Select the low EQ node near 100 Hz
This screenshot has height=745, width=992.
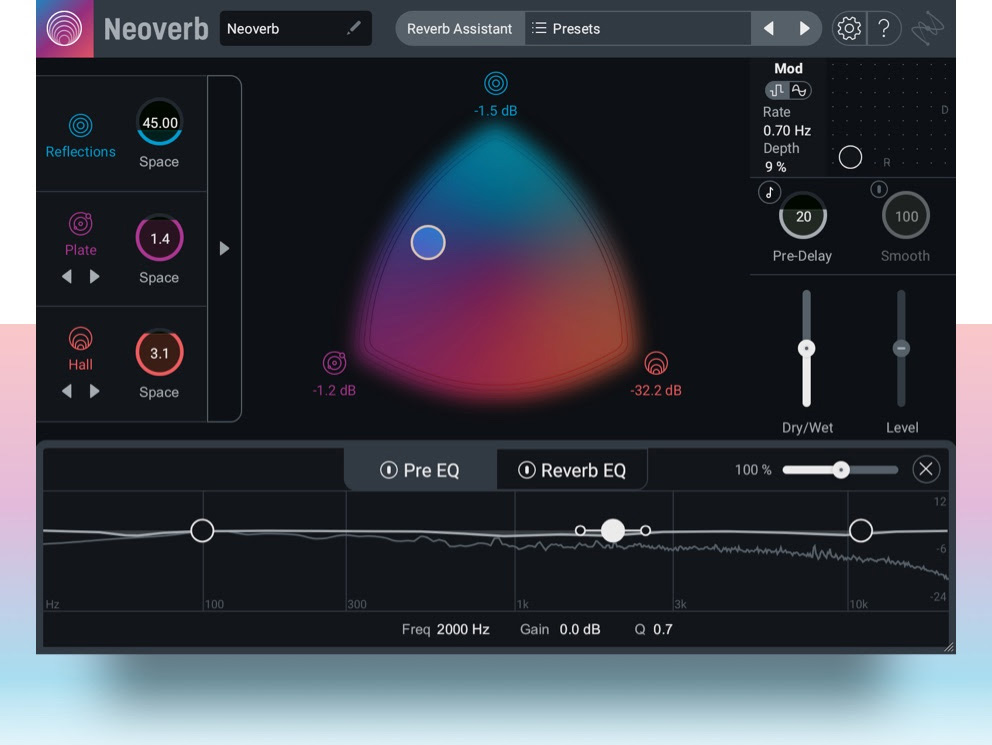coord(202,531)
